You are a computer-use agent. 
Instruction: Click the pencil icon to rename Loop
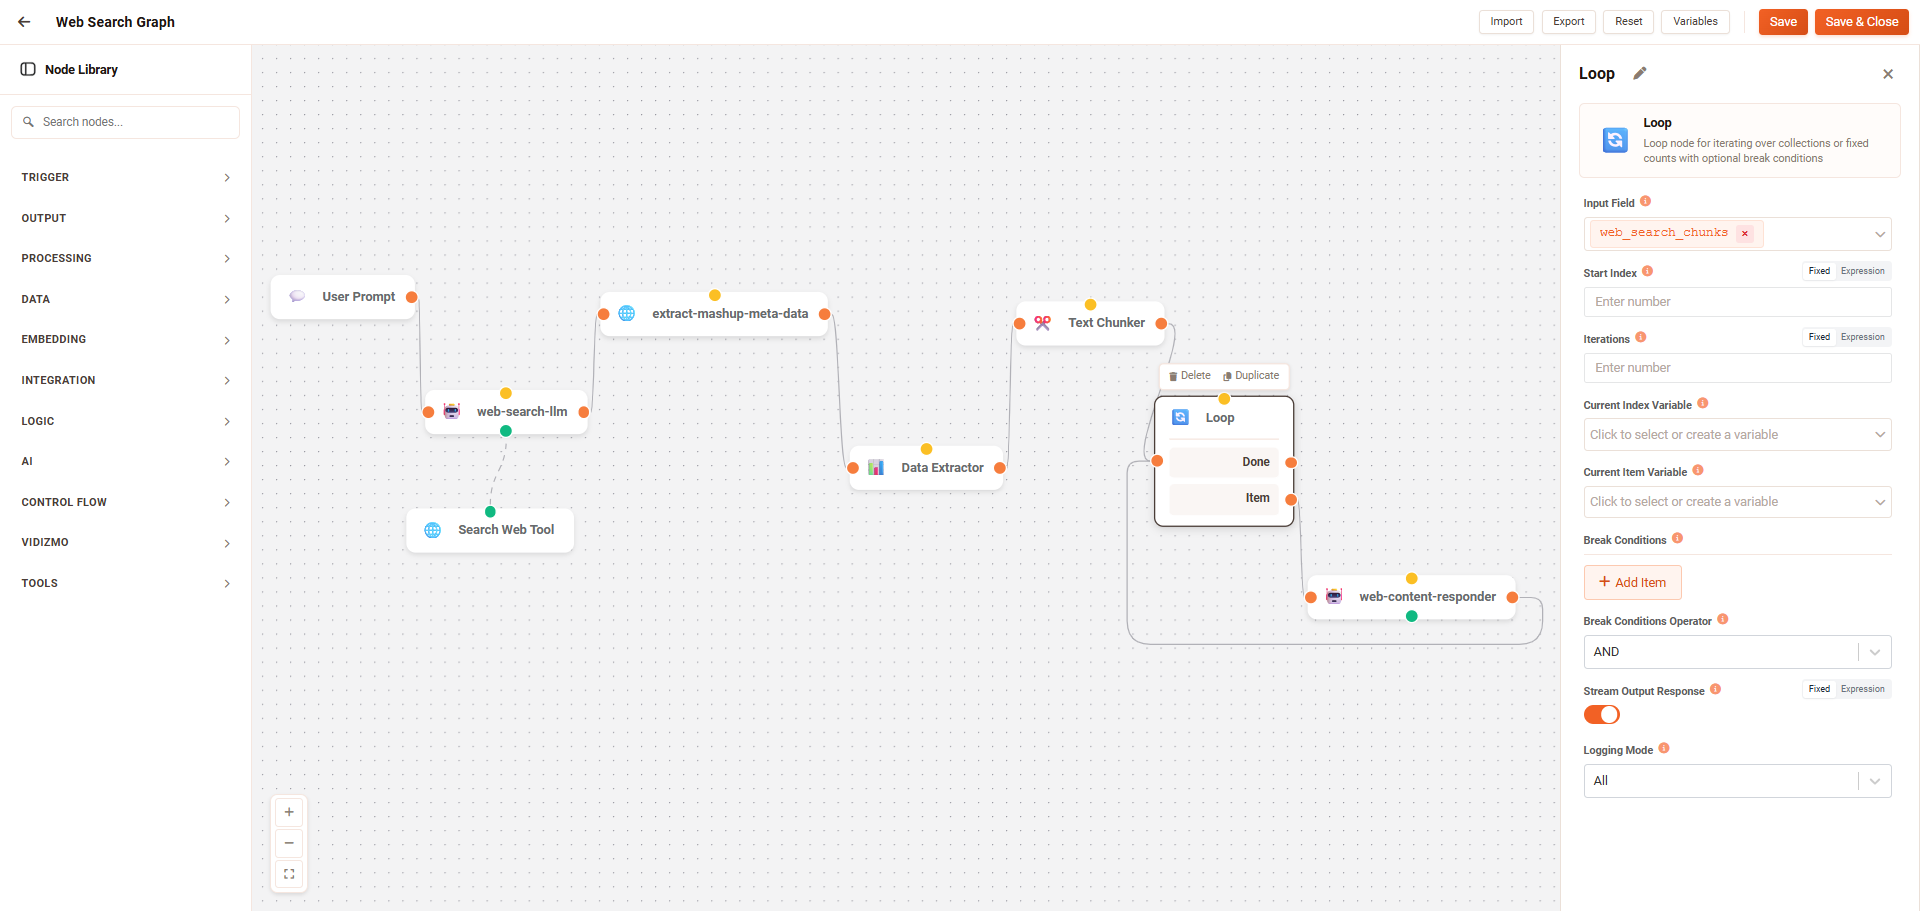tap(1640, 73)
